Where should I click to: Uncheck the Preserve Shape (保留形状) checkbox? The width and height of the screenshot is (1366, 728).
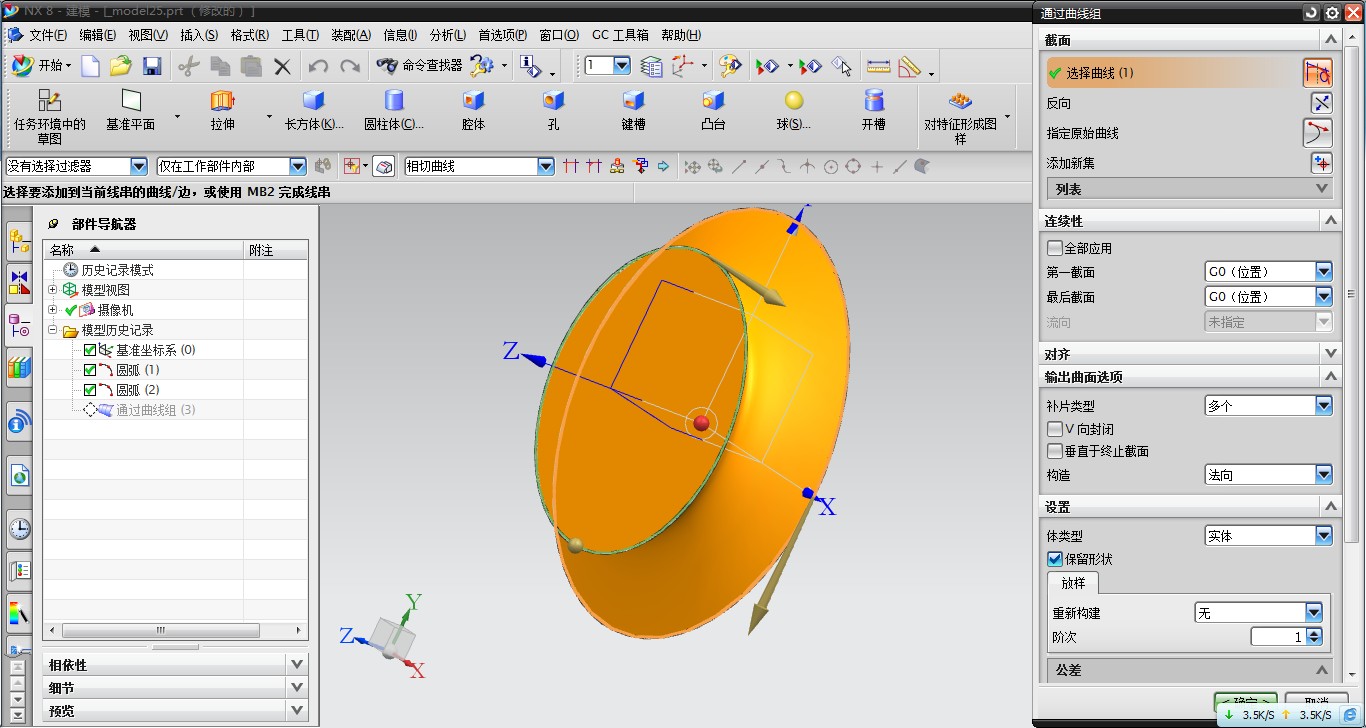[x=1055, y=559]
